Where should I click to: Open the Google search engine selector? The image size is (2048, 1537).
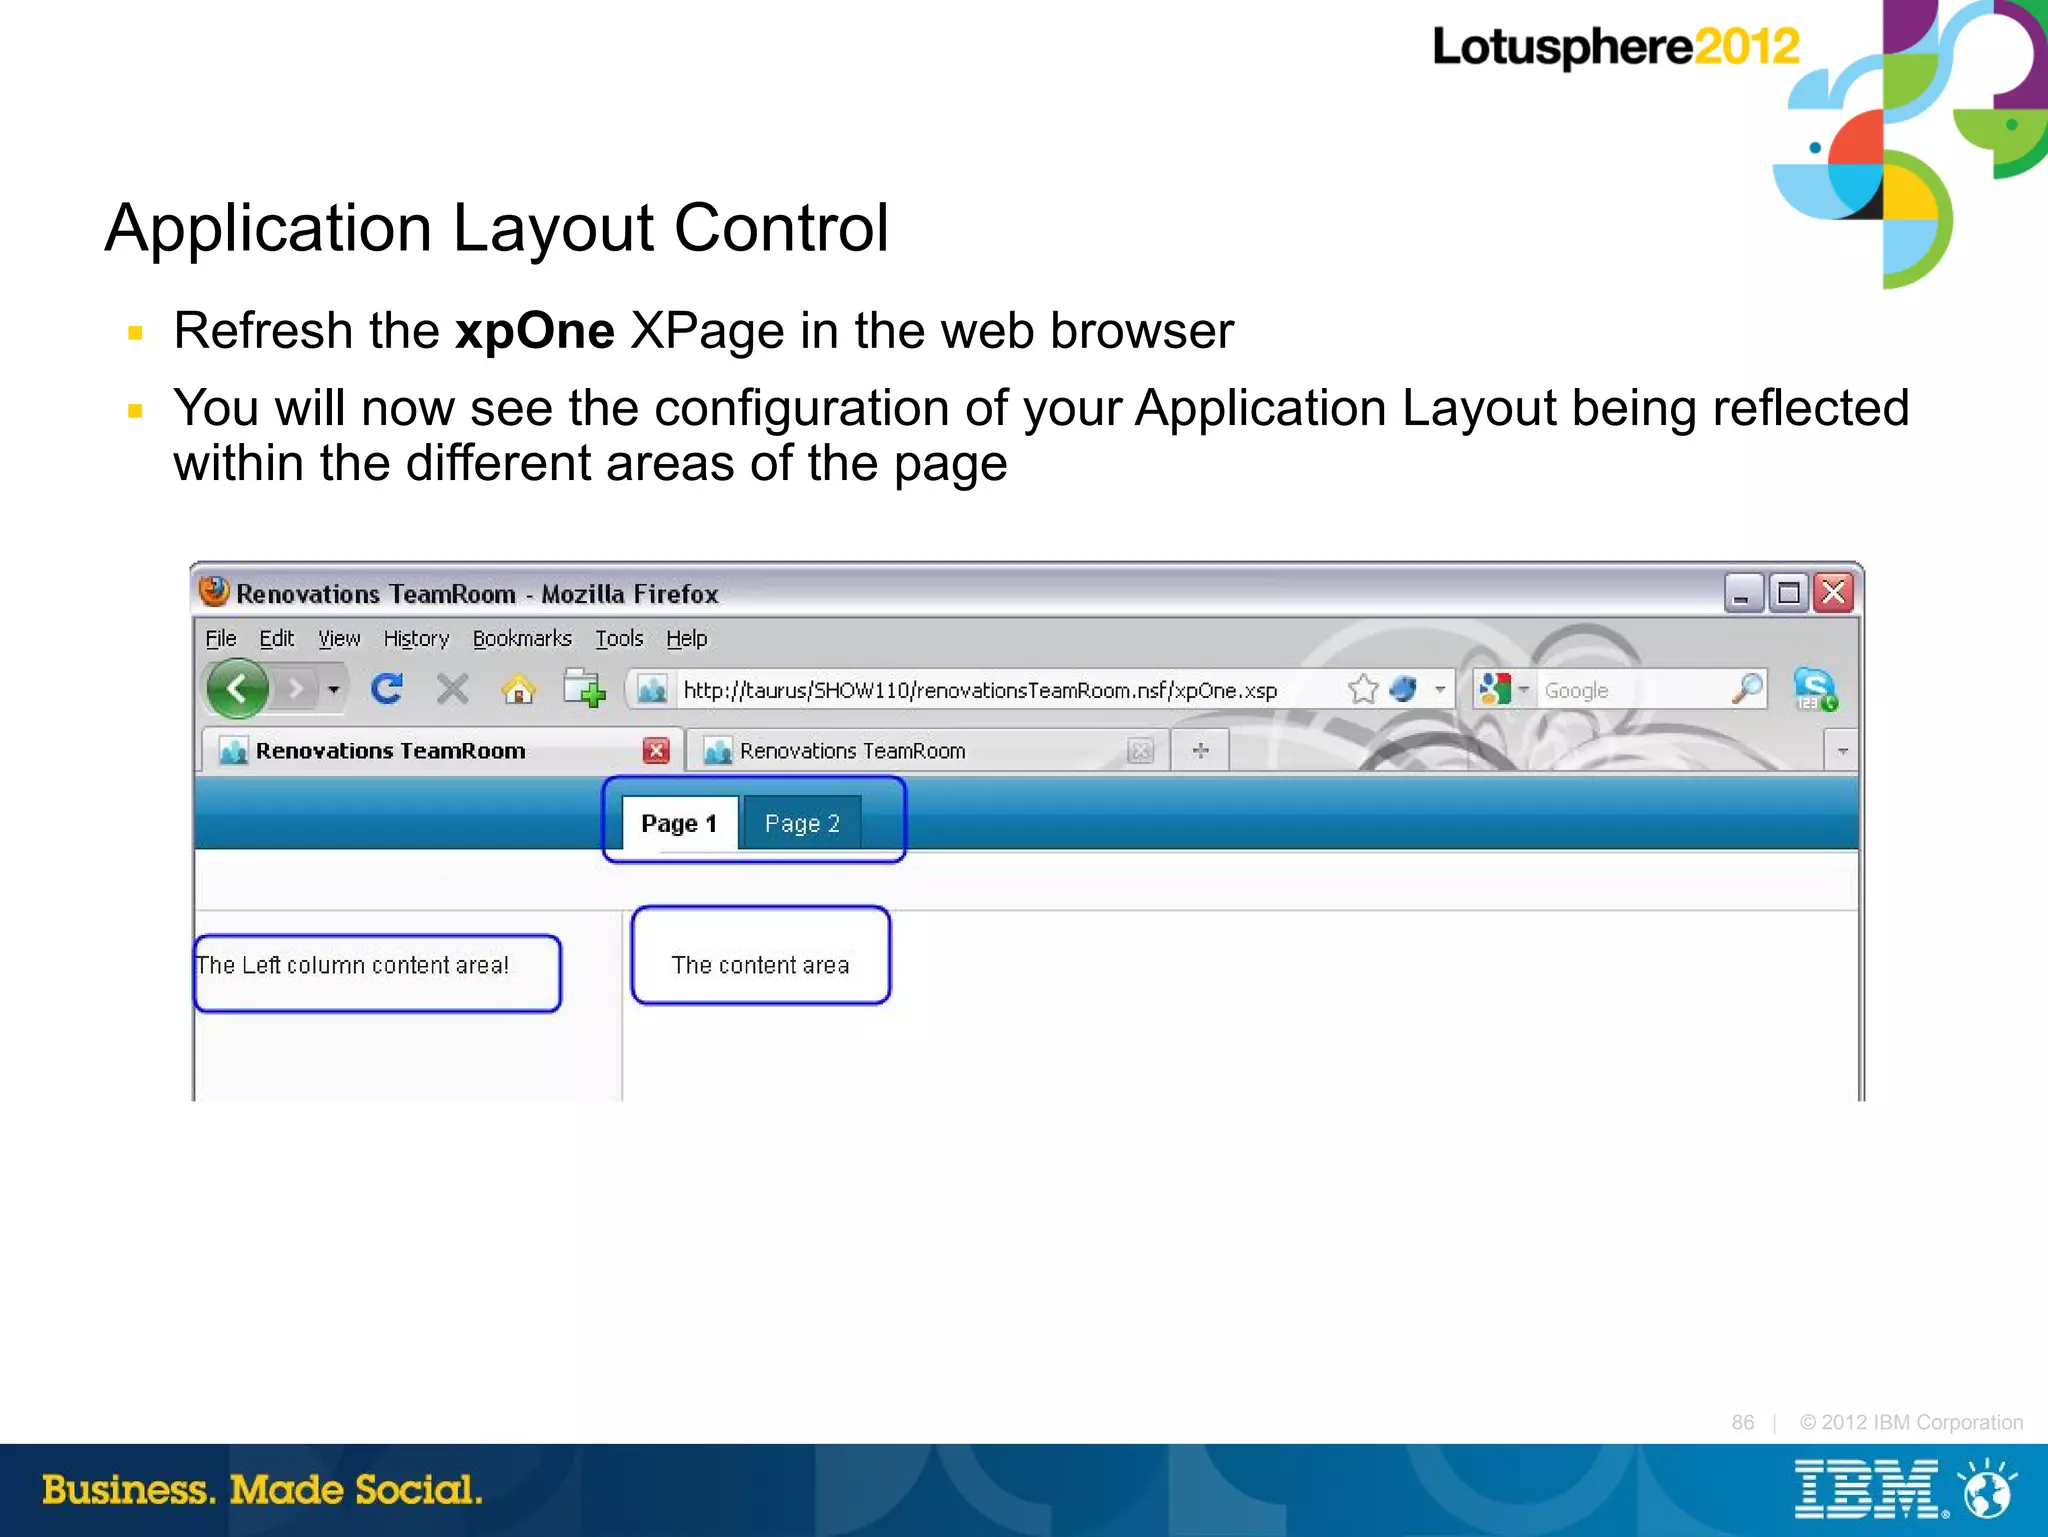point(1503,689)
